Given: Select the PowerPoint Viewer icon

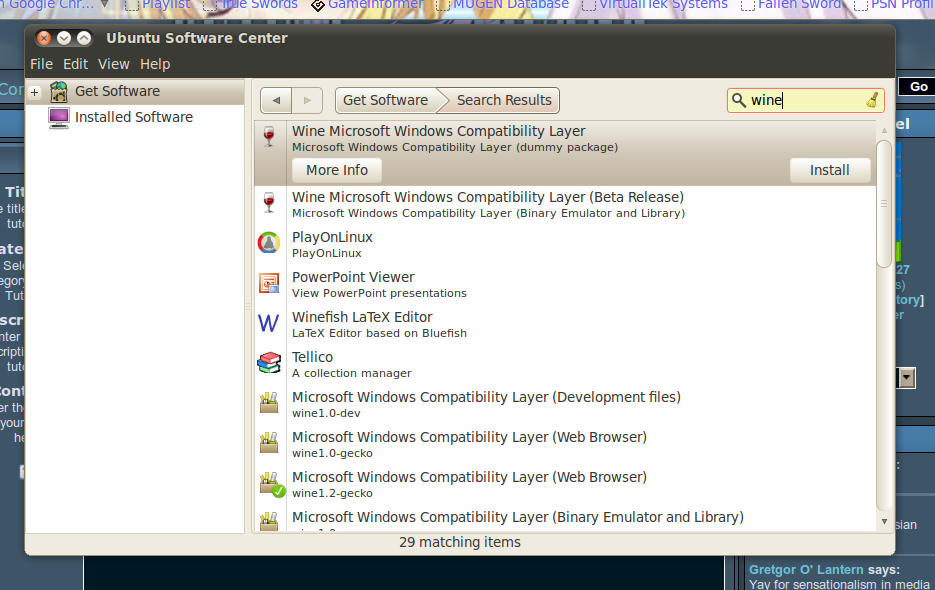Looking at the screenshot, I should click(269, 283).
